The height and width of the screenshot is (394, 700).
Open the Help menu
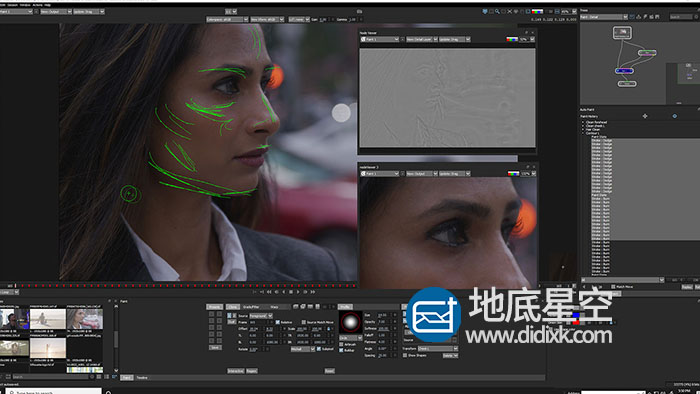coord(48,5)
